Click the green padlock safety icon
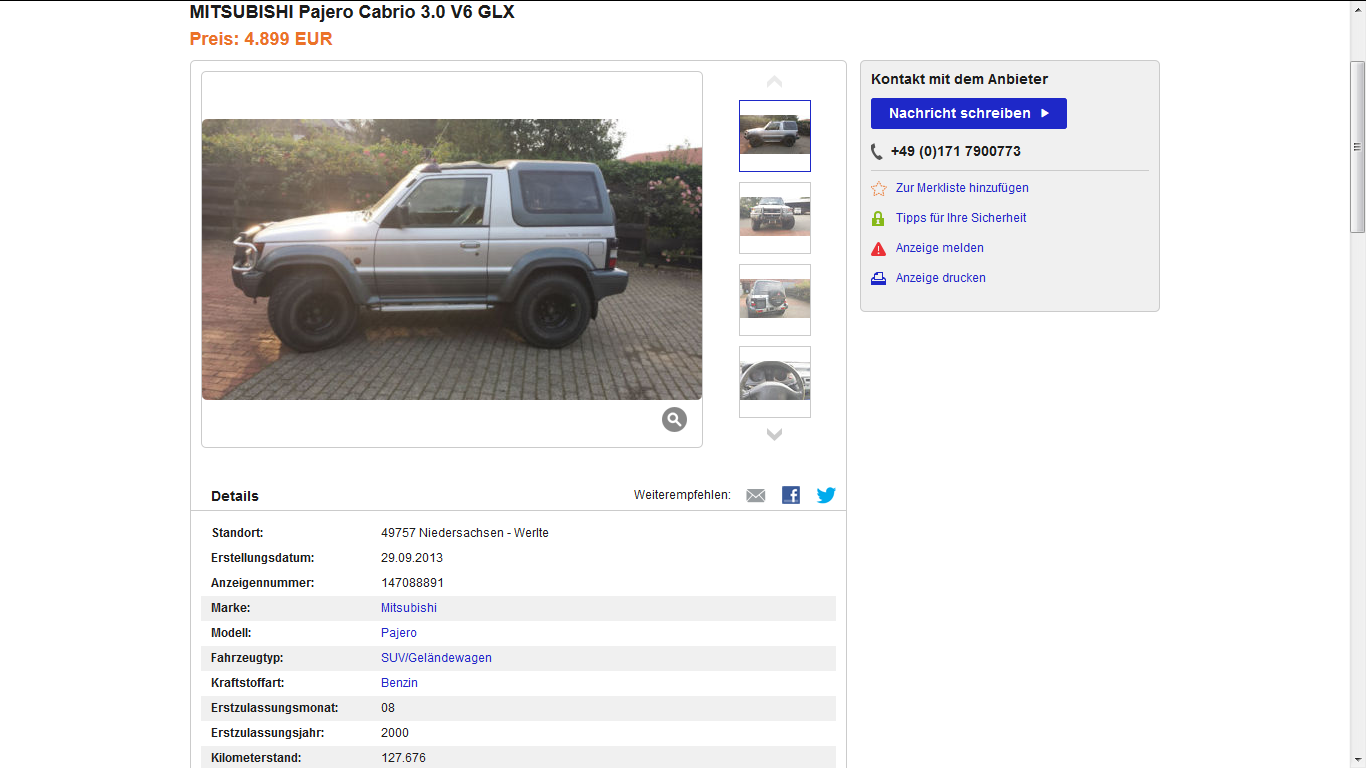1366x768 pixels. coord(878,218)
